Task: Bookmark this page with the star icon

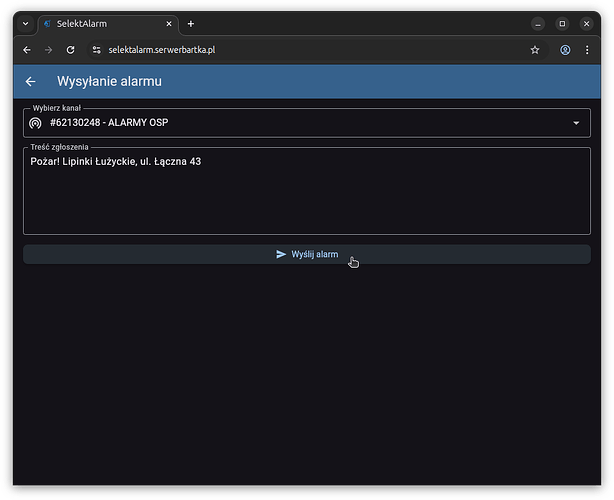Action: click(535, 50)
